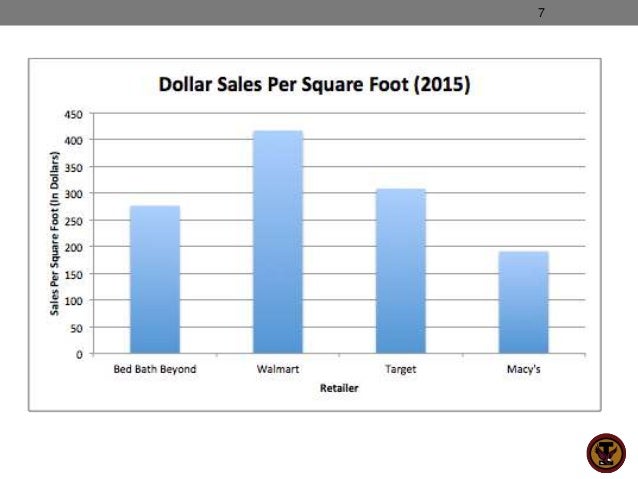
Task: Click the 'Bed Bath Beyond' axis label
Action: 155,369
